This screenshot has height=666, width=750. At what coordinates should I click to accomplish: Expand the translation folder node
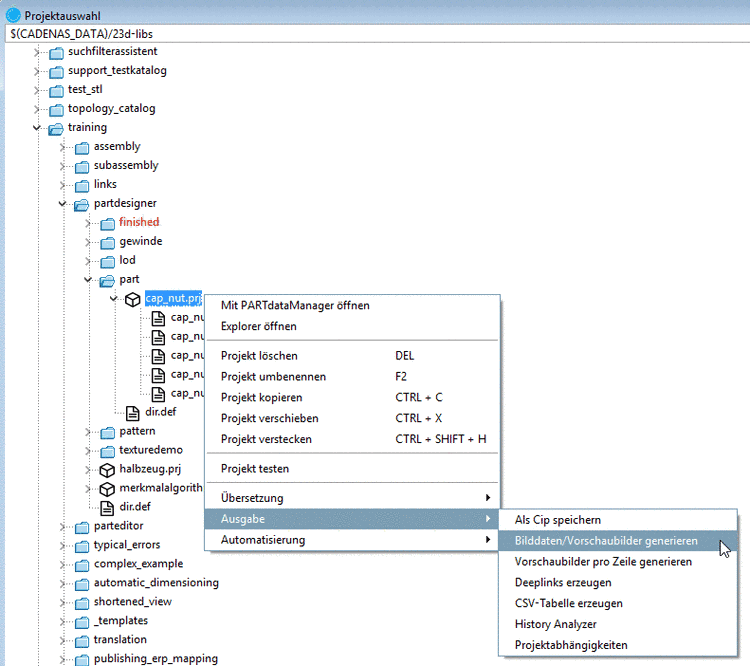coord(62,640)
